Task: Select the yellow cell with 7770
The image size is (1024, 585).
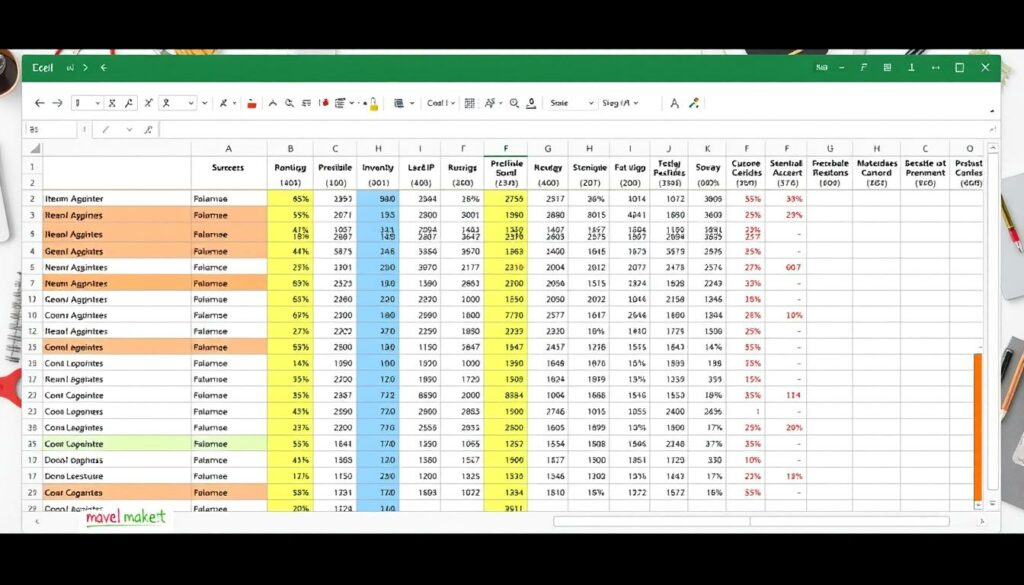Action: 505,315
